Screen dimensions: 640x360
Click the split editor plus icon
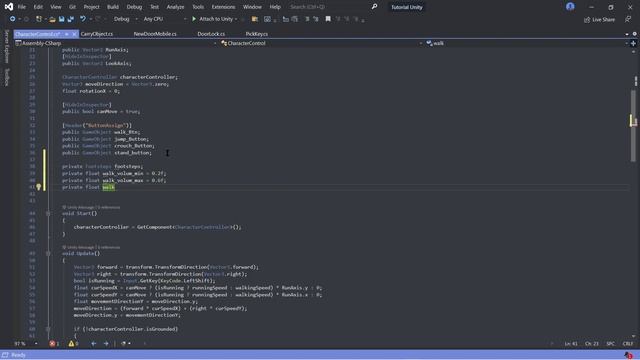633,43
